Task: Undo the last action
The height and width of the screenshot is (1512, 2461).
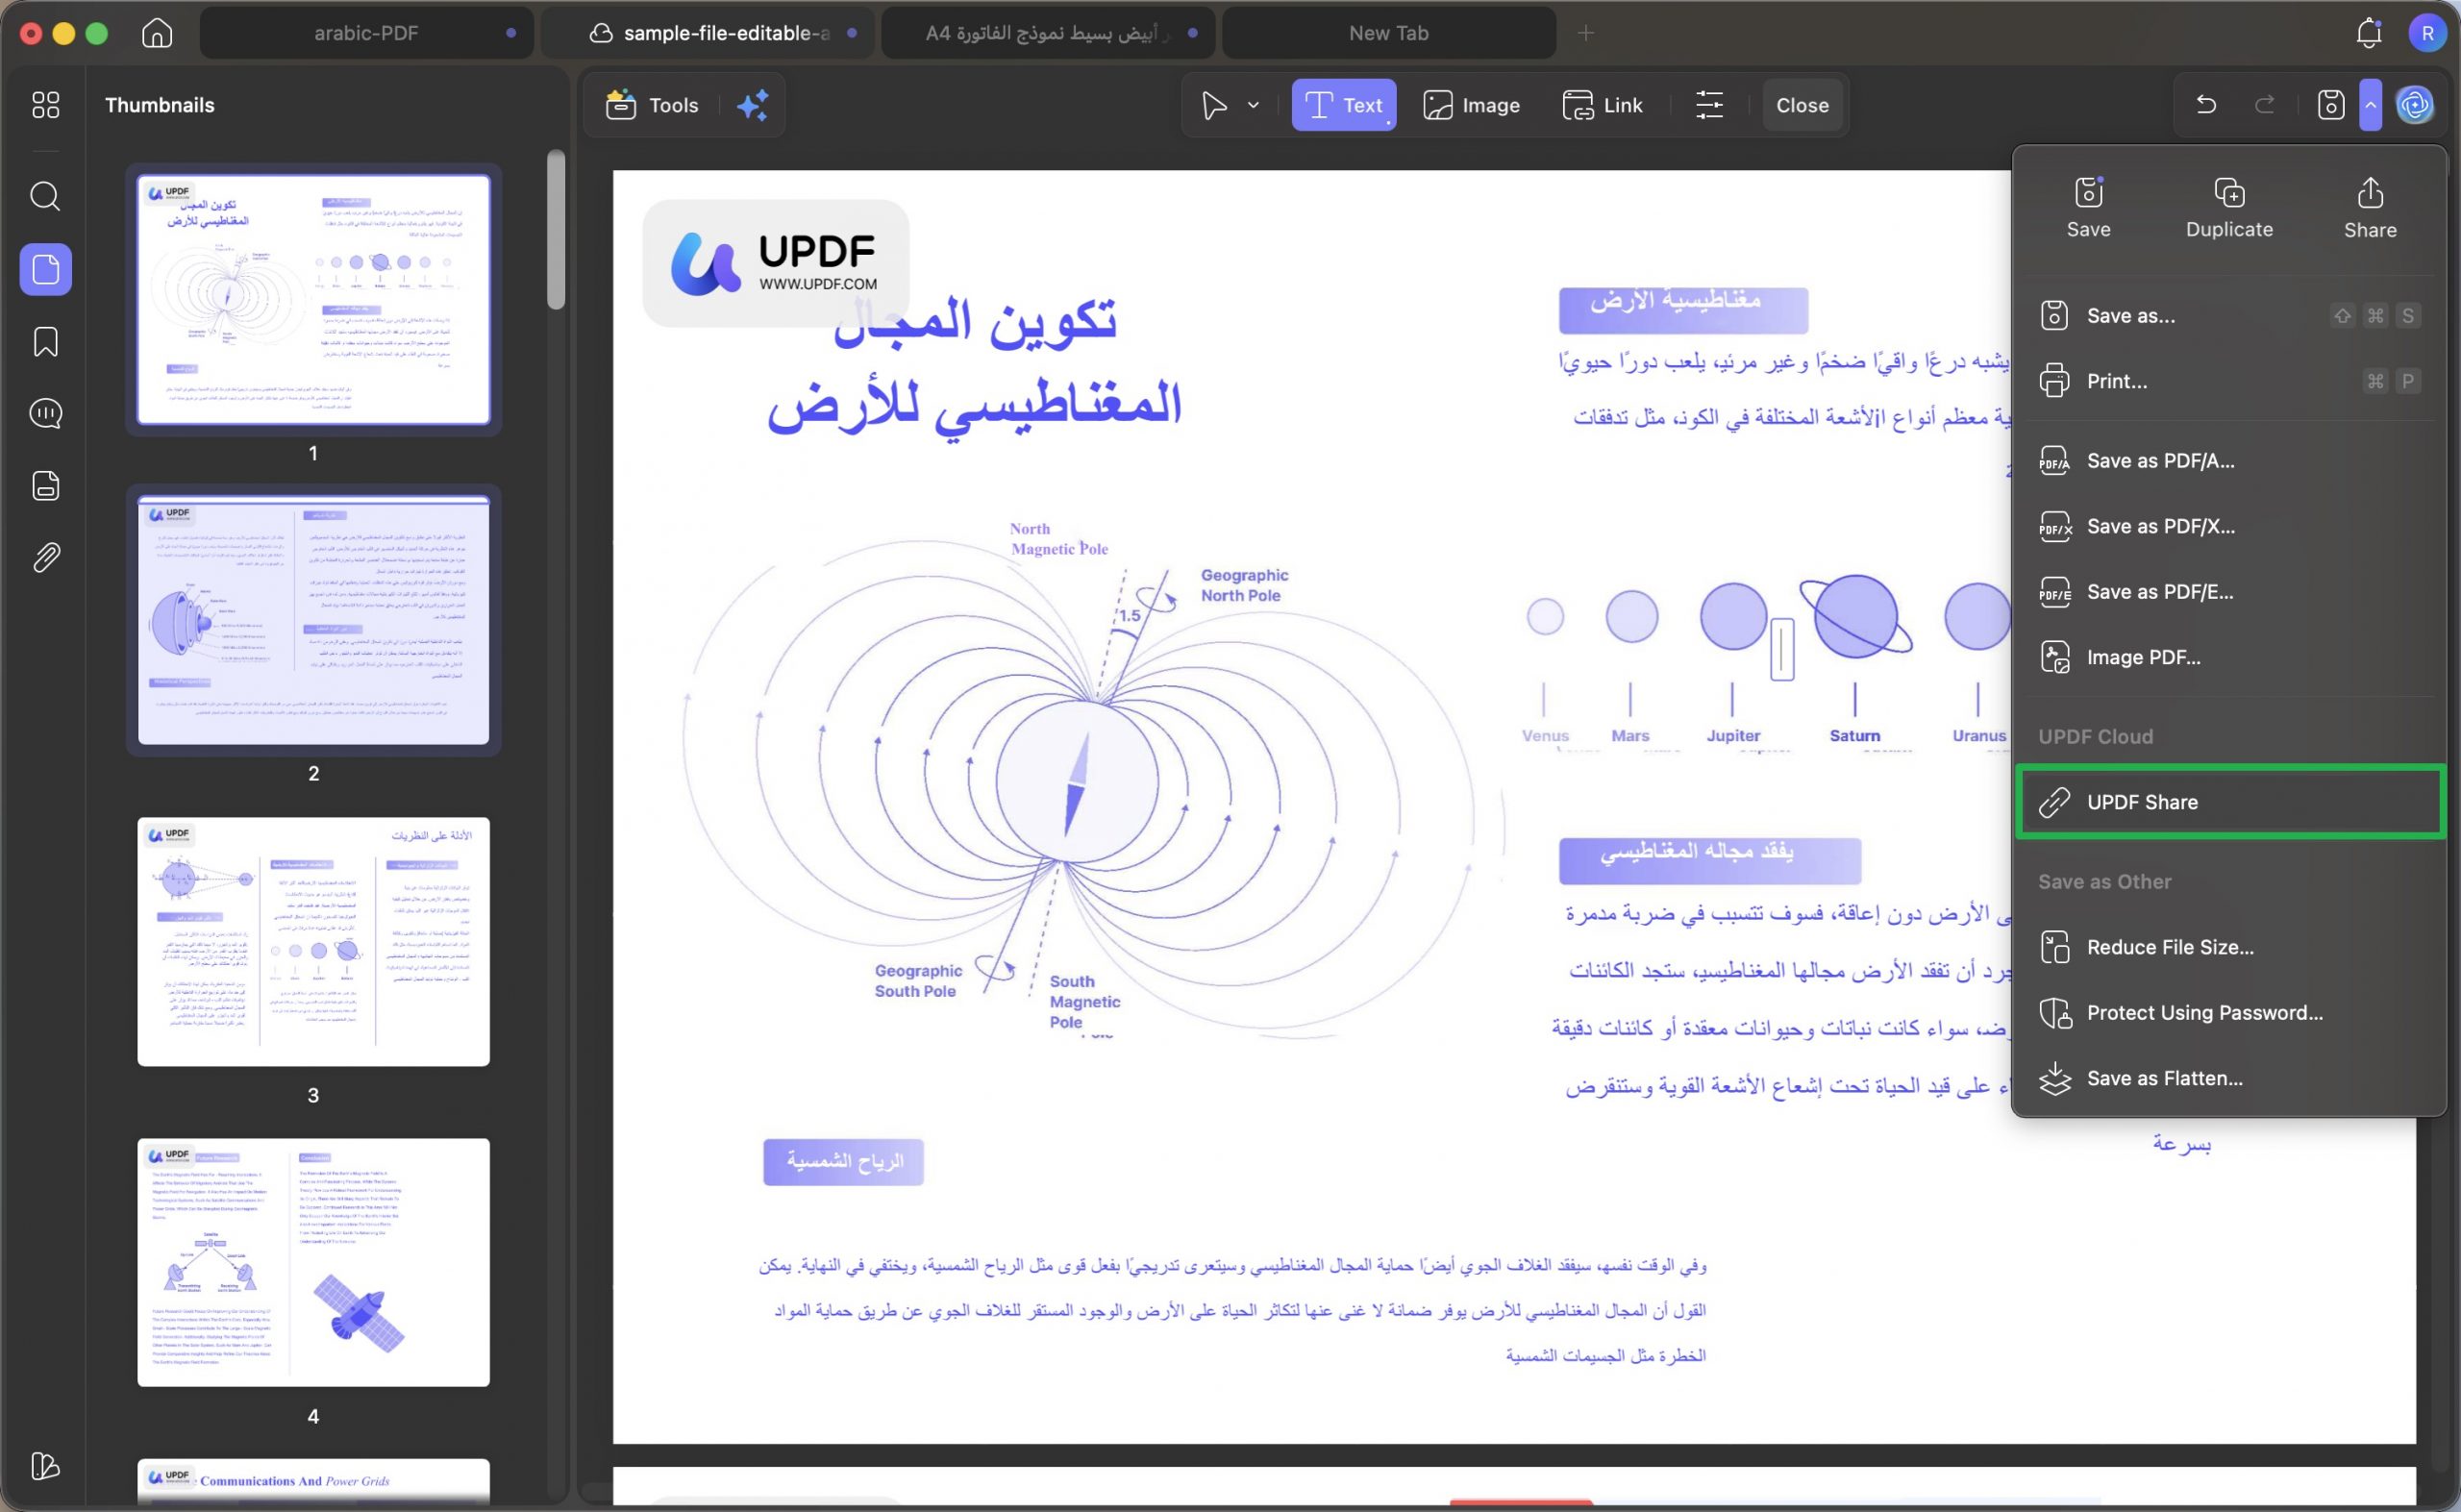Action: (x=2206, y=104)
